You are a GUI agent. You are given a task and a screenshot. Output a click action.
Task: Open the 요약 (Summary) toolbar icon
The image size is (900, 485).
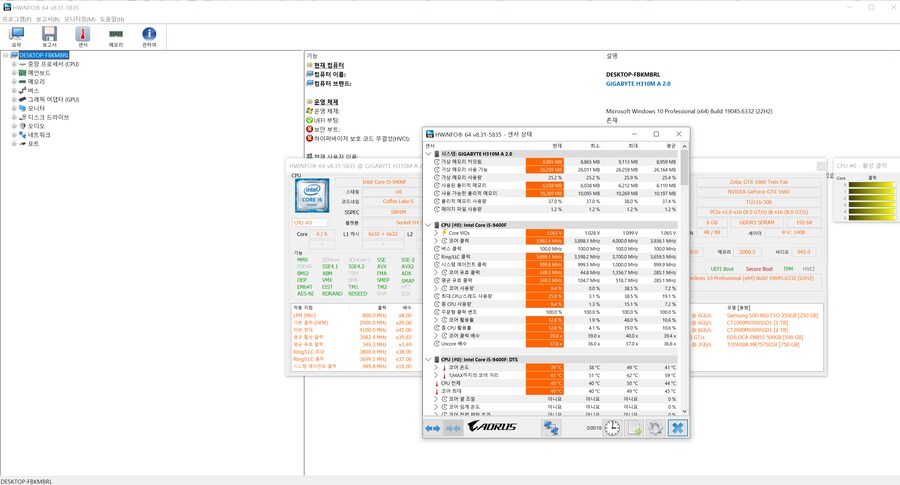[16, 37]
